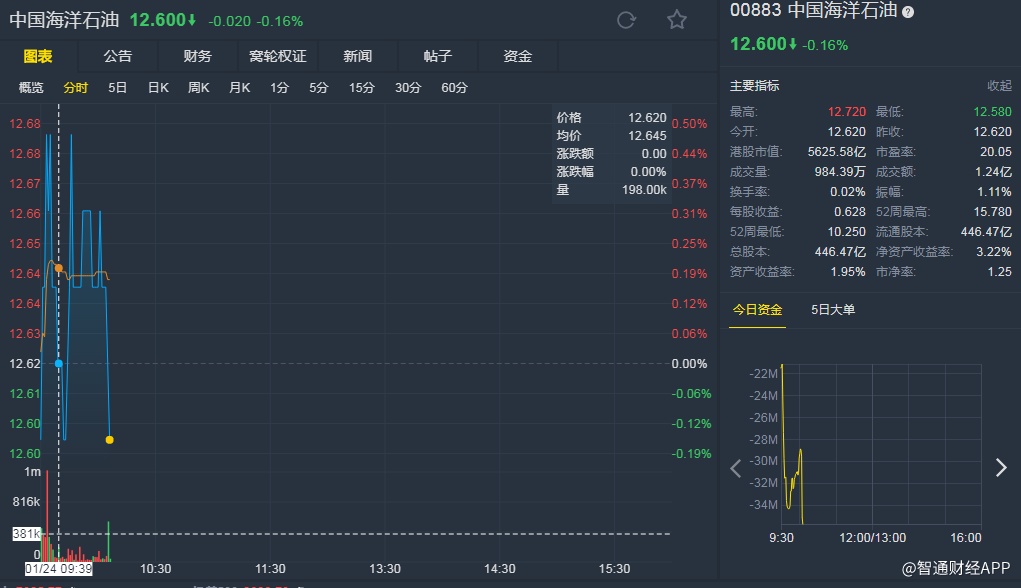Click the refresh icon
The width and height of the screenshot is (1021, 588).
[627, 20]
